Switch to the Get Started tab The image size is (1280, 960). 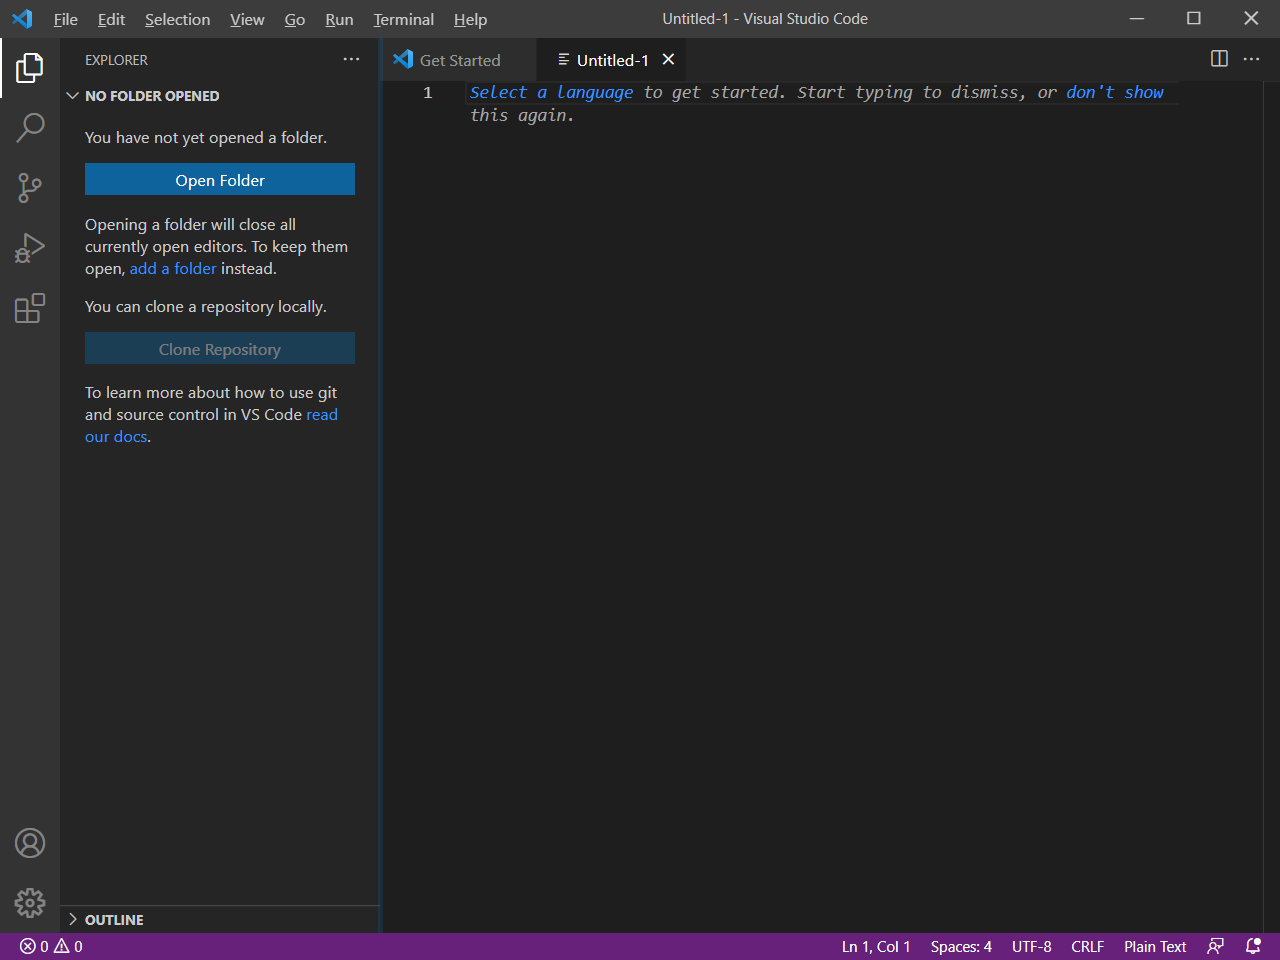pyautogui.click(x=459, y=60)
